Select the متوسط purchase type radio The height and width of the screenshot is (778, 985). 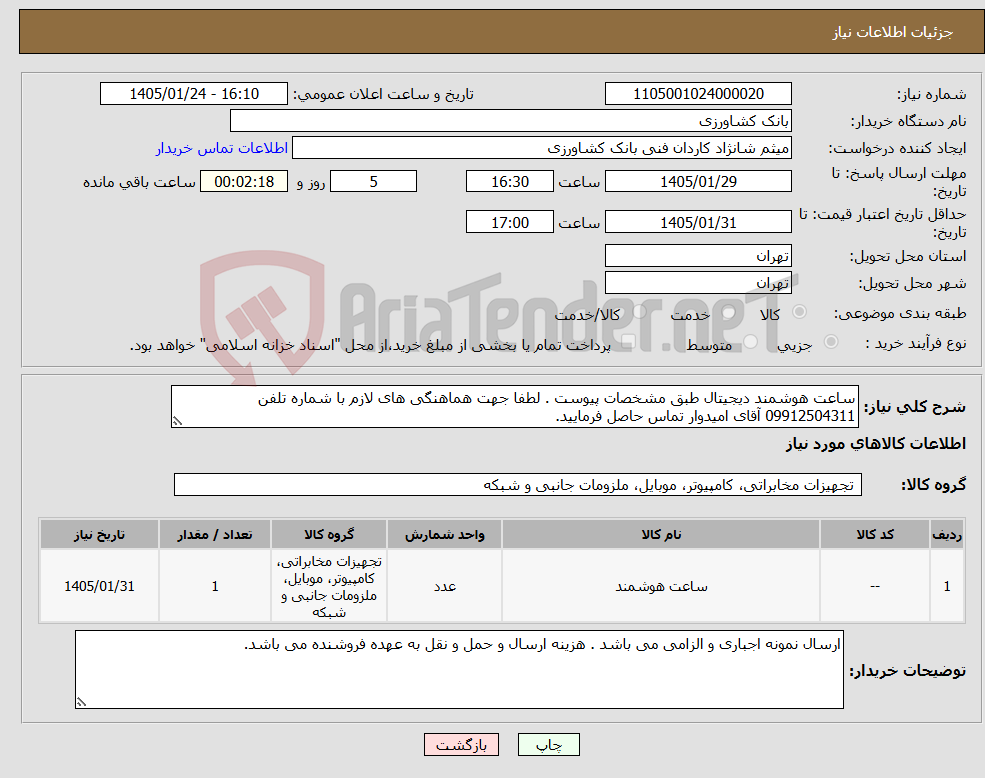point(750,341)
